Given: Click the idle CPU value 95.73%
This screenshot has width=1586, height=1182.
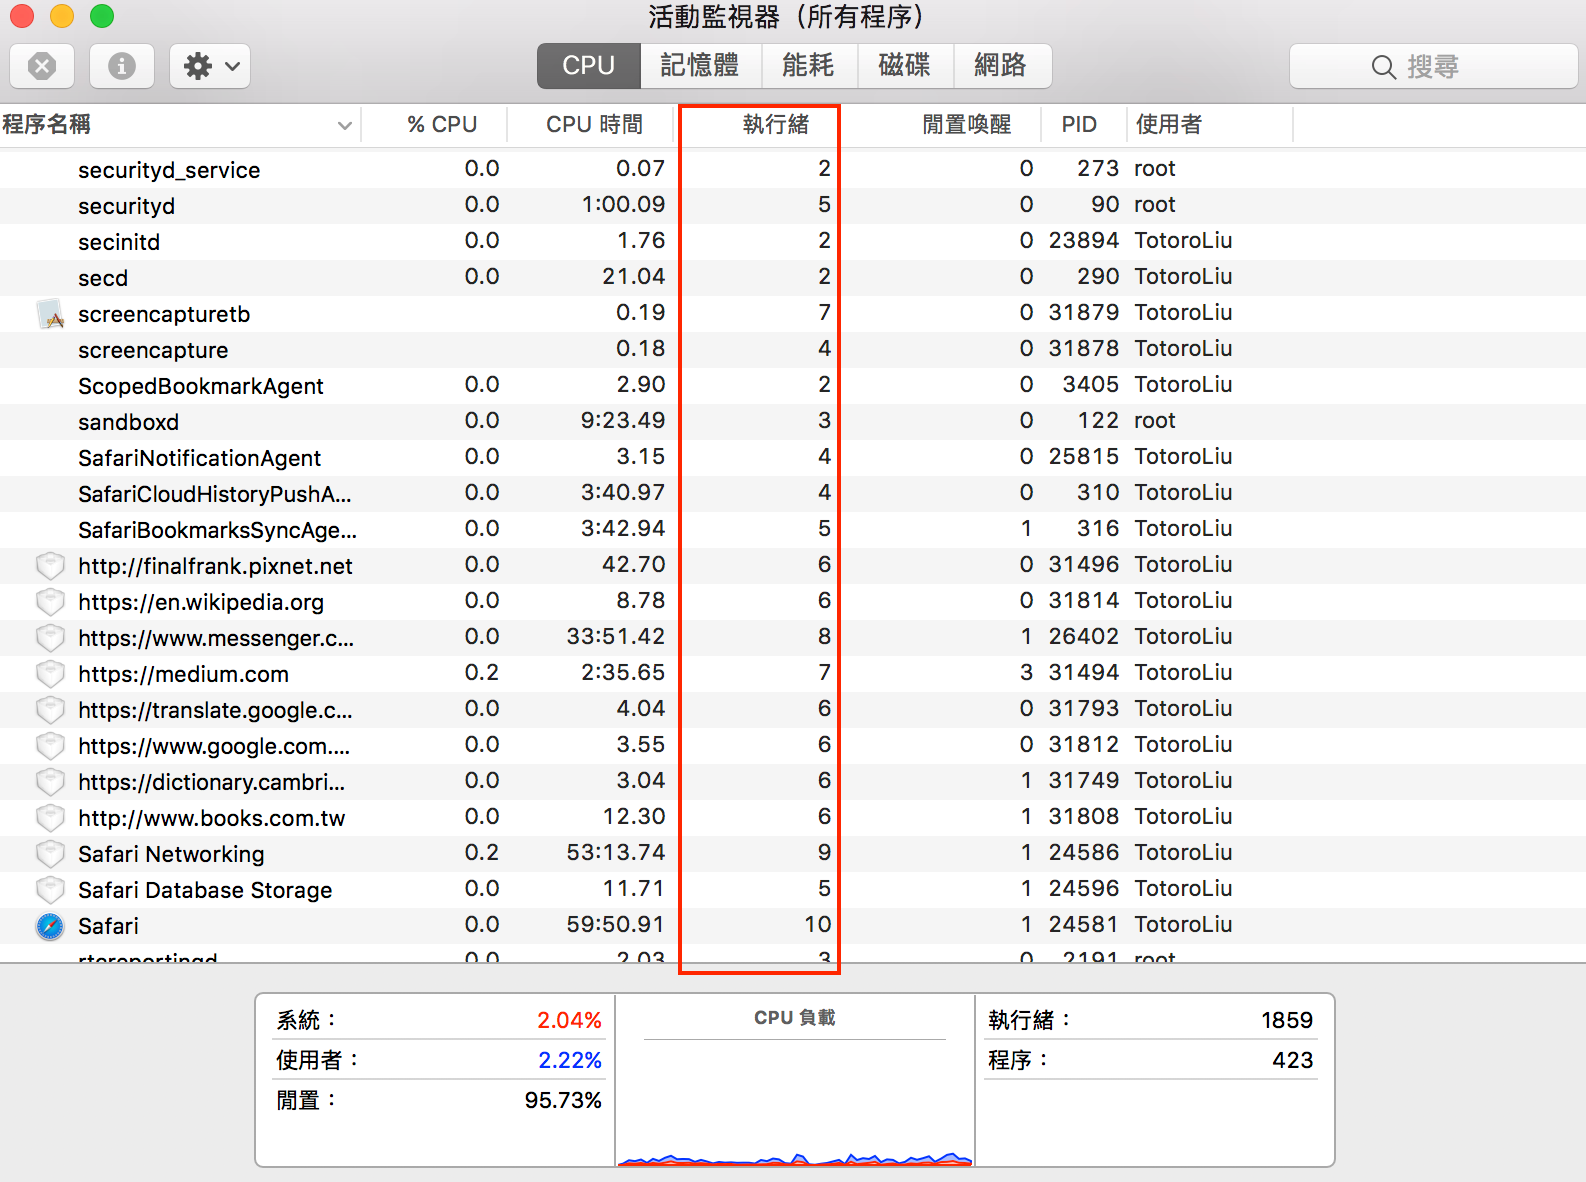Looking at the screenshot, I should (x=563, y=1100).
